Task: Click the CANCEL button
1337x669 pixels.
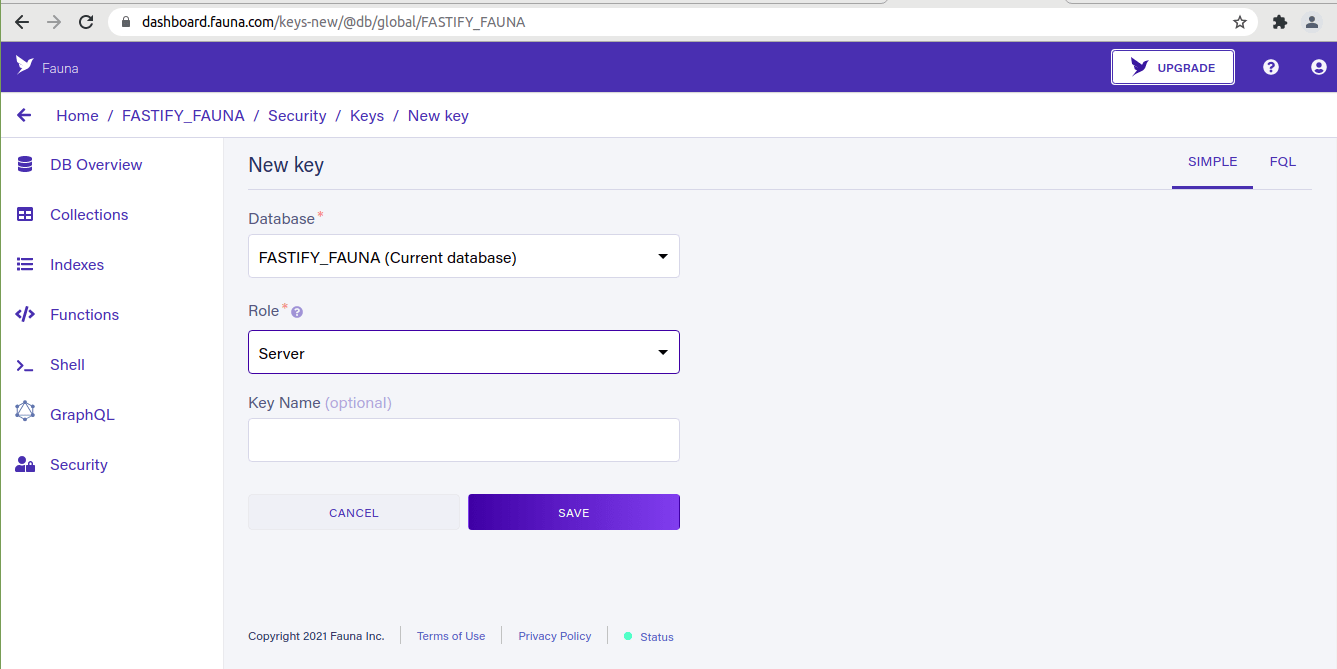Action: (x=354, y=512)
